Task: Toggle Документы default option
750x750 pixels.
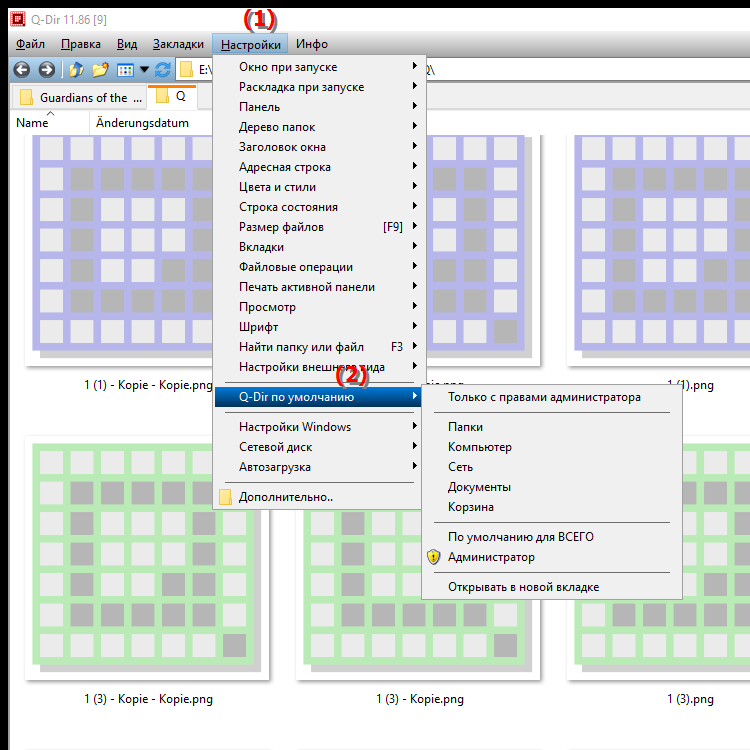Action: [x=551, y=487]
